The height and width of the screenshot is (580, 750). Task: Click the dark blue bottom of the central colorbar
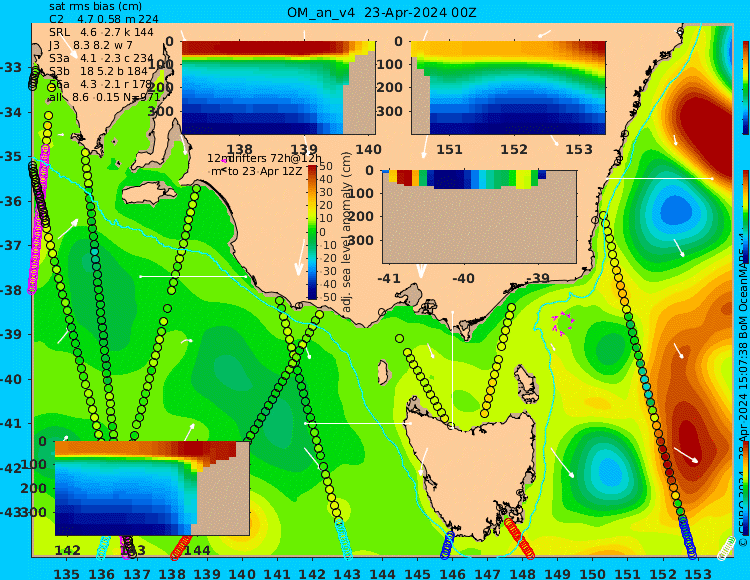(x=312, y=296)
